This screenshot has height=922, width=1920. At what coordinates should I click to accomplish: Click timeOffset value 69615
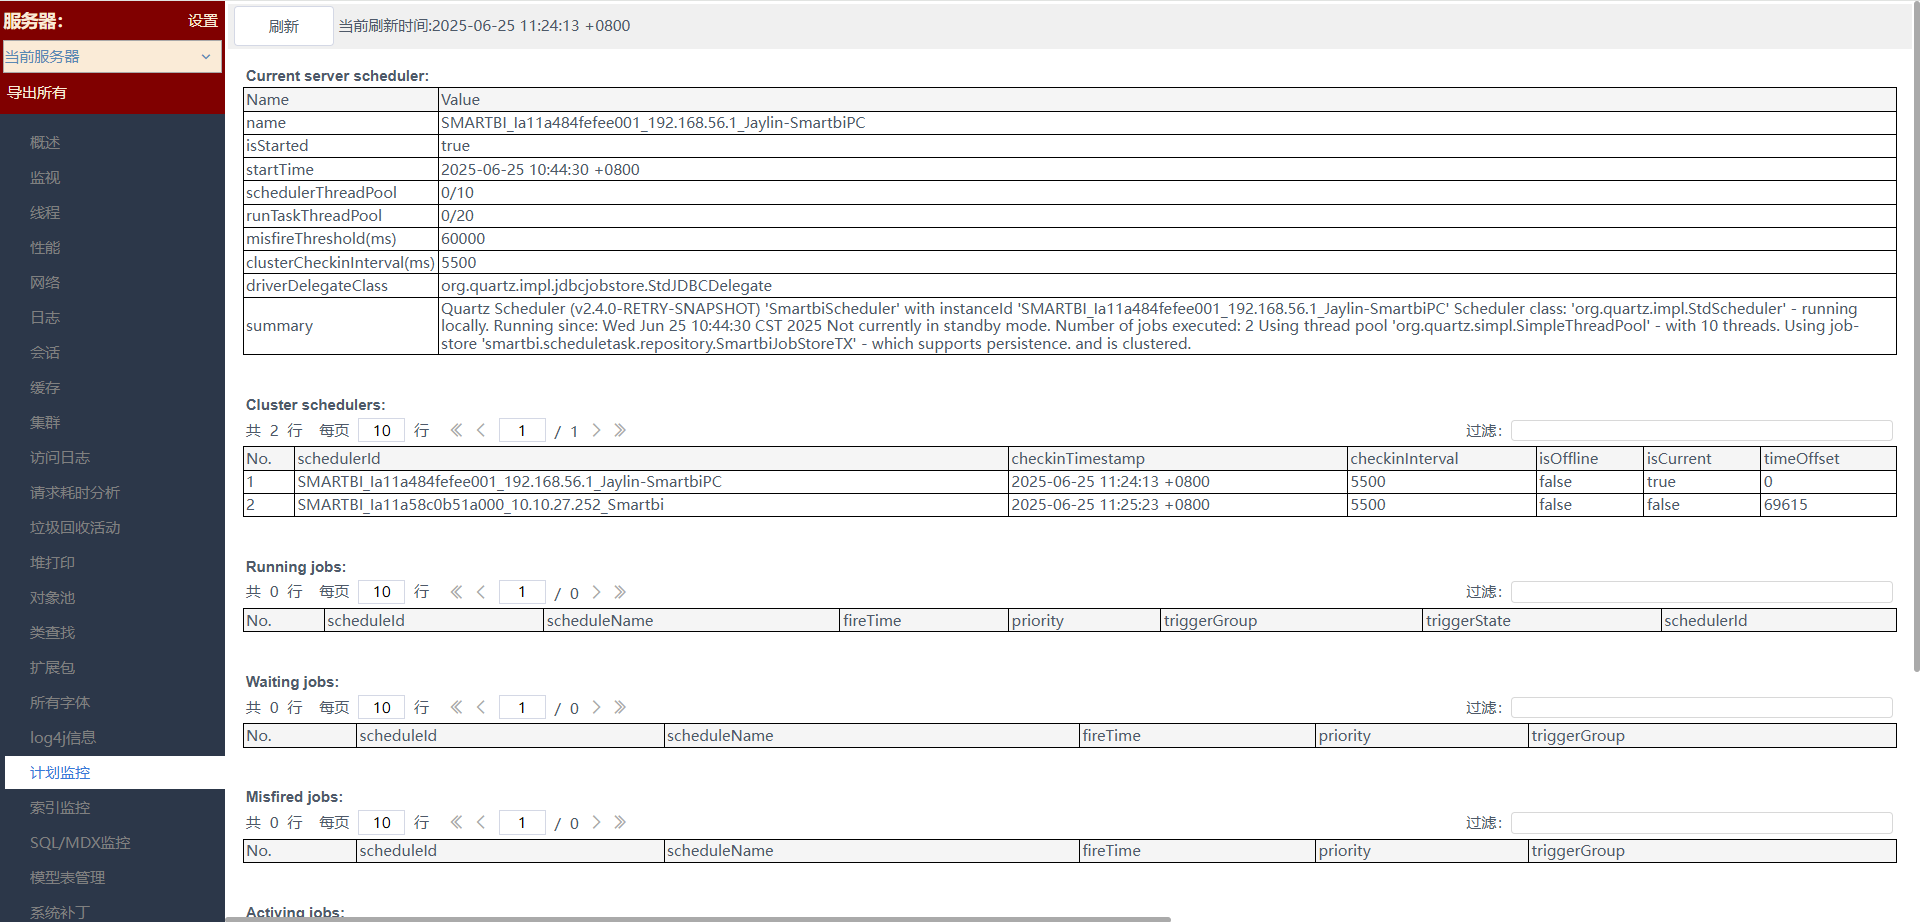[x=1786, y=505]
